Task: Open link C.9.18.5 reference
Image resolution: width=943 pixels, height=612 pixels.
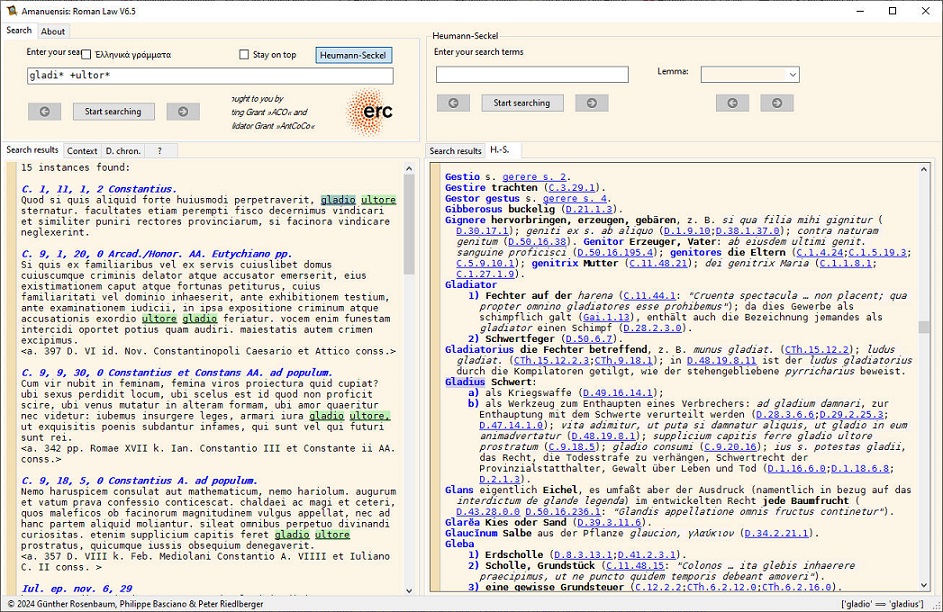Action: pyautogui.click(x=571, y=447)
